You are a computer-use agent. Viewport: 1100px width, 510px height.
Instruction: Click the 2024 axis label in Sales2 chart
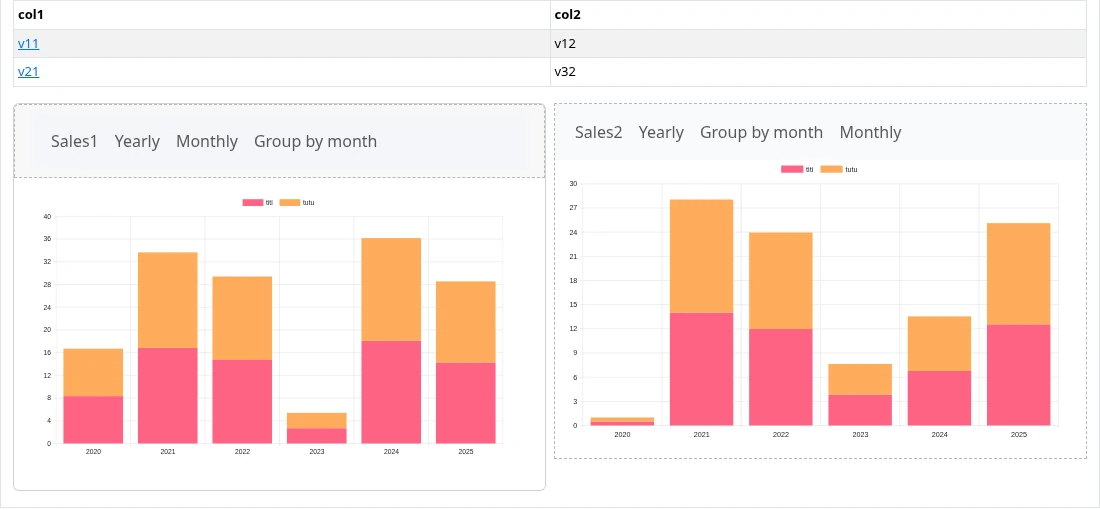[x=939, y=435]
